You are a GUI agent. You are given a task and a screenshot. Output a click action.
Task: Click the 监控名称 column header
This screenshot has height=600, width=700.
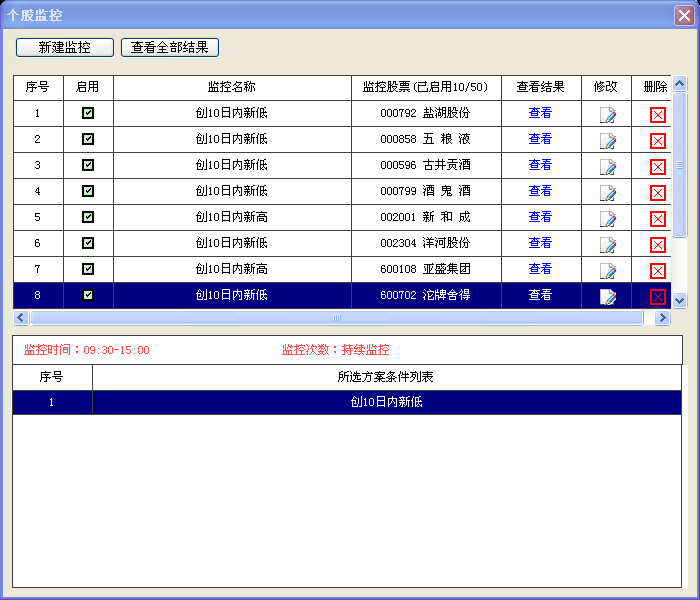click(x=232, y=87)
